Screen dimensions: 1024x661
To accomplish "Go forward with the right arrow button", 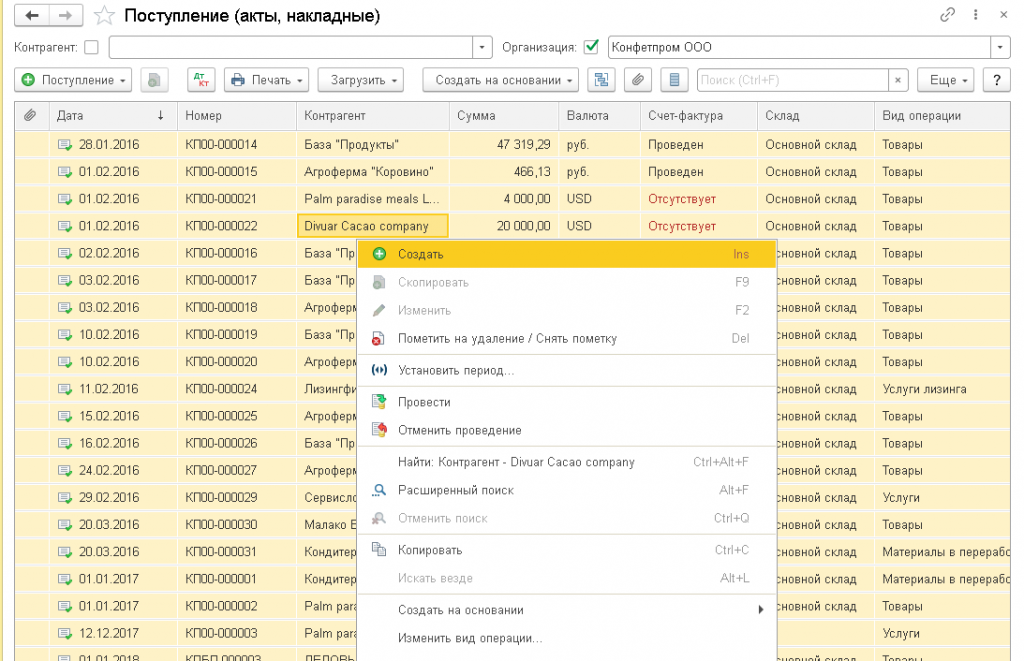I will [x=65, y=15].
